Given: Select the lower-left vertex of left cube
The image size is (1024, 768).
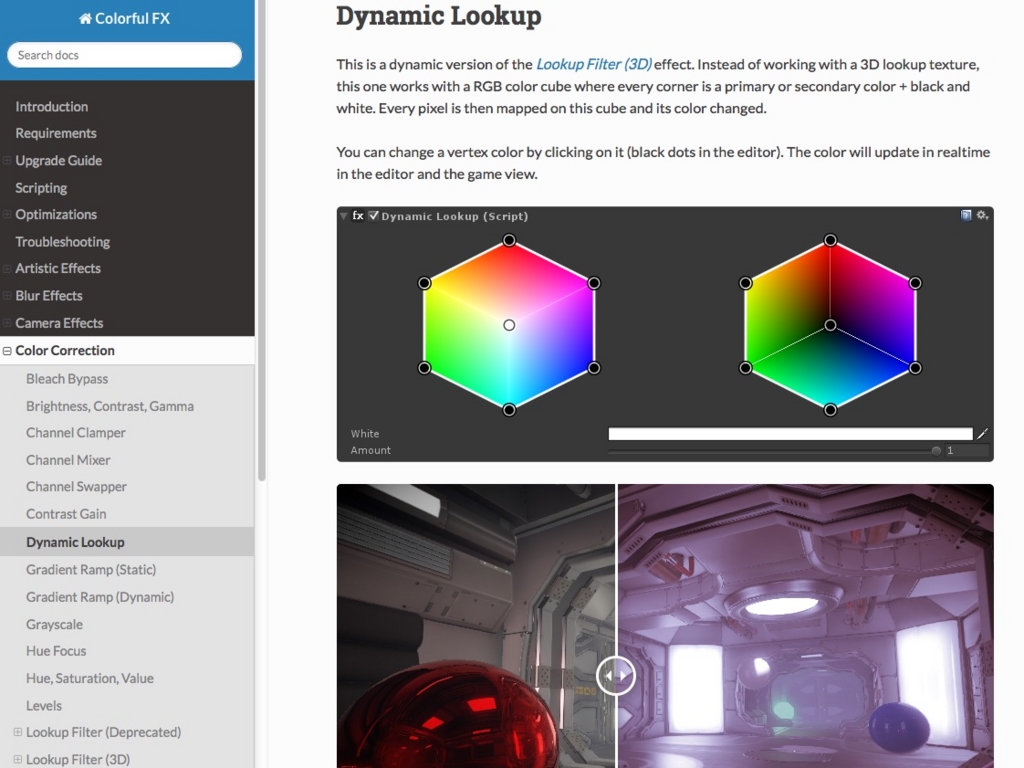Looking at the screenshot, I should point(424,368).
